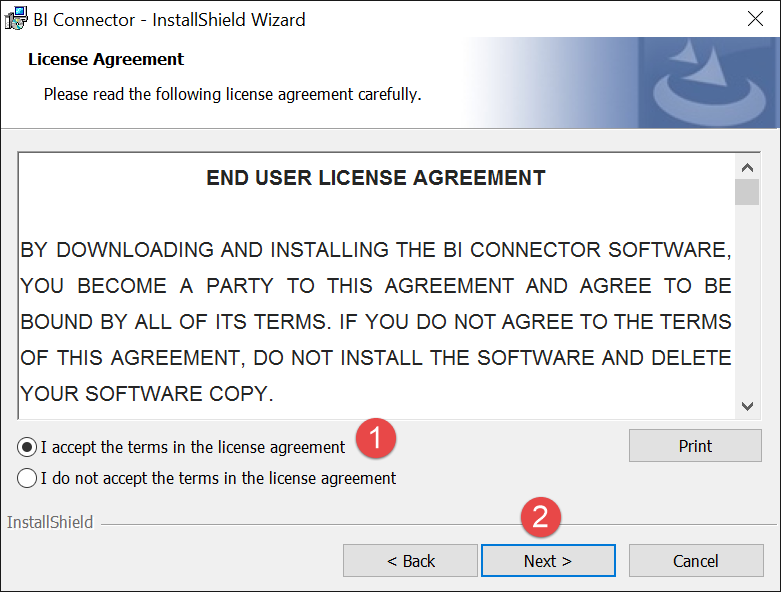The image size is (781, 592).
Task: Select 'I accept the terms' radio button
Action: [x=27, y=447]
